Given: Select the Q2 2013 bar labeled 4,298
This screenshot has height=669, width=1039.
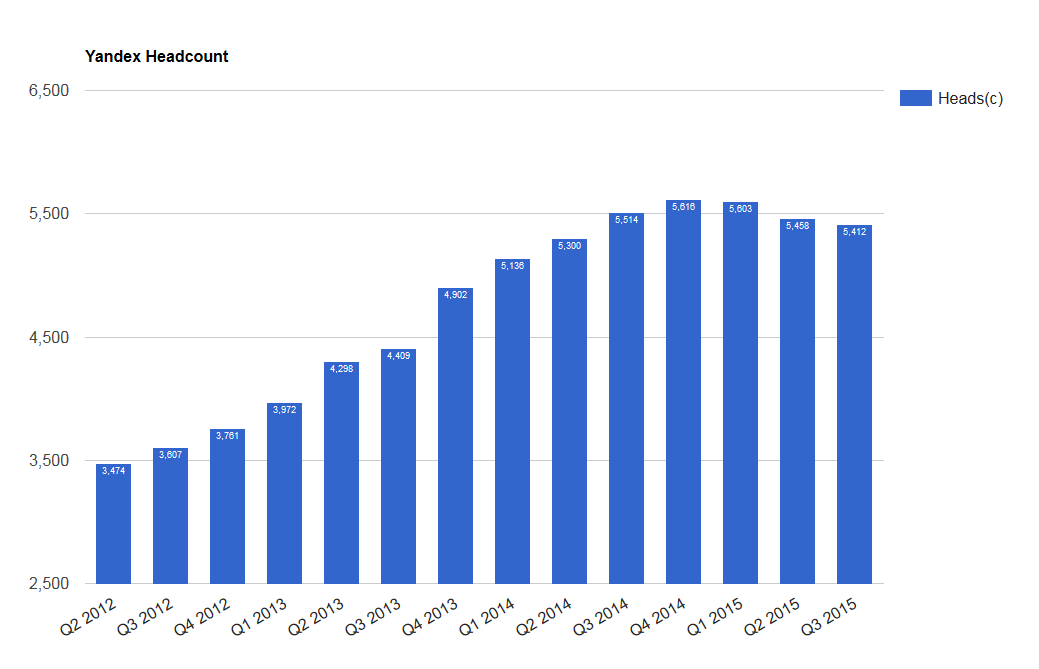Looking at the screenshot, I should click(341, 473).
